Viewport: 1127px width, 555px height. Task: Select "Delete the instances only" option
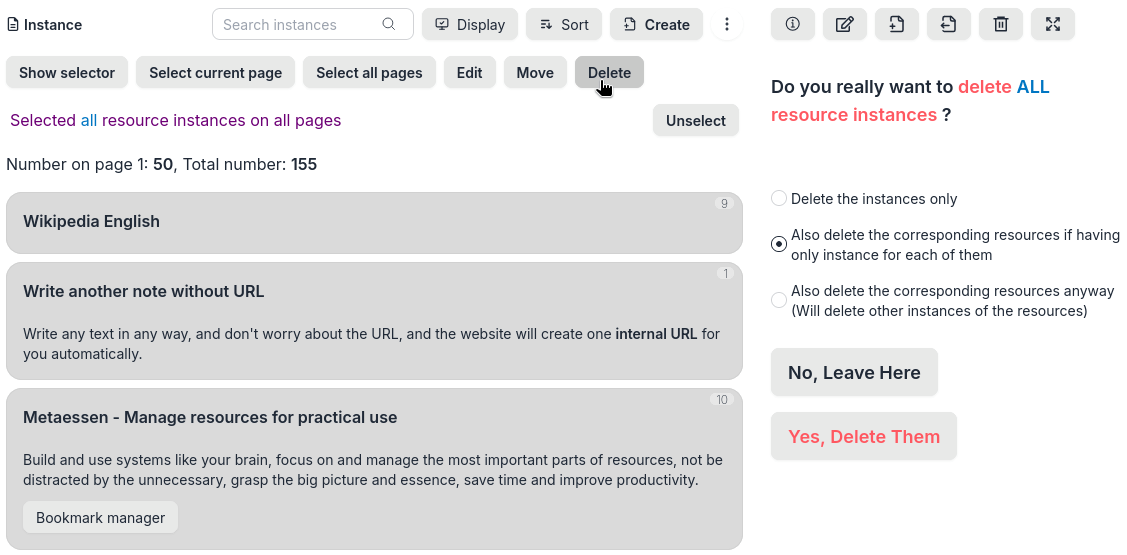click(x=779, y=199)
